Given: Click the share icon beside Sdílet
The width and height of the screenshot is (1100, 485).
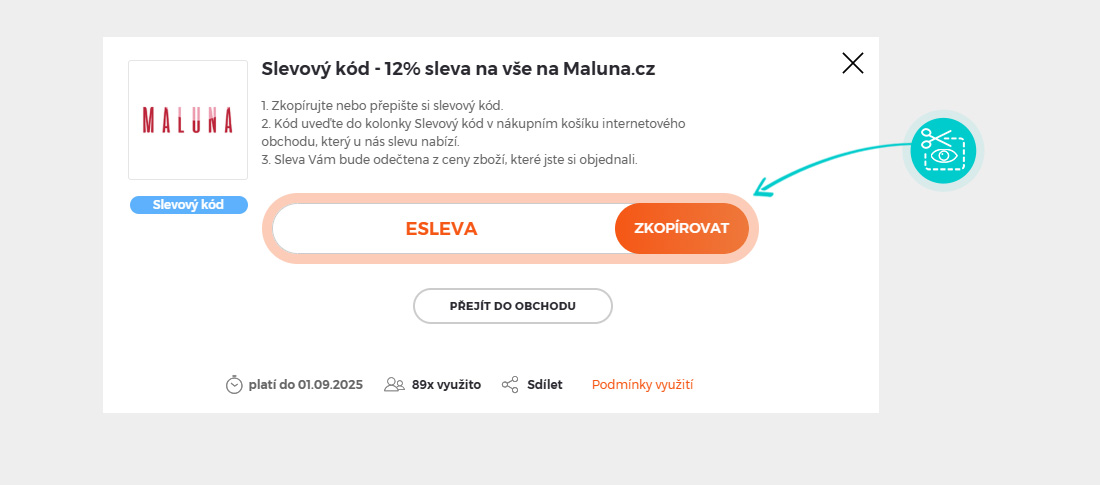Looking at the screenshot, I should coord(510,385).
